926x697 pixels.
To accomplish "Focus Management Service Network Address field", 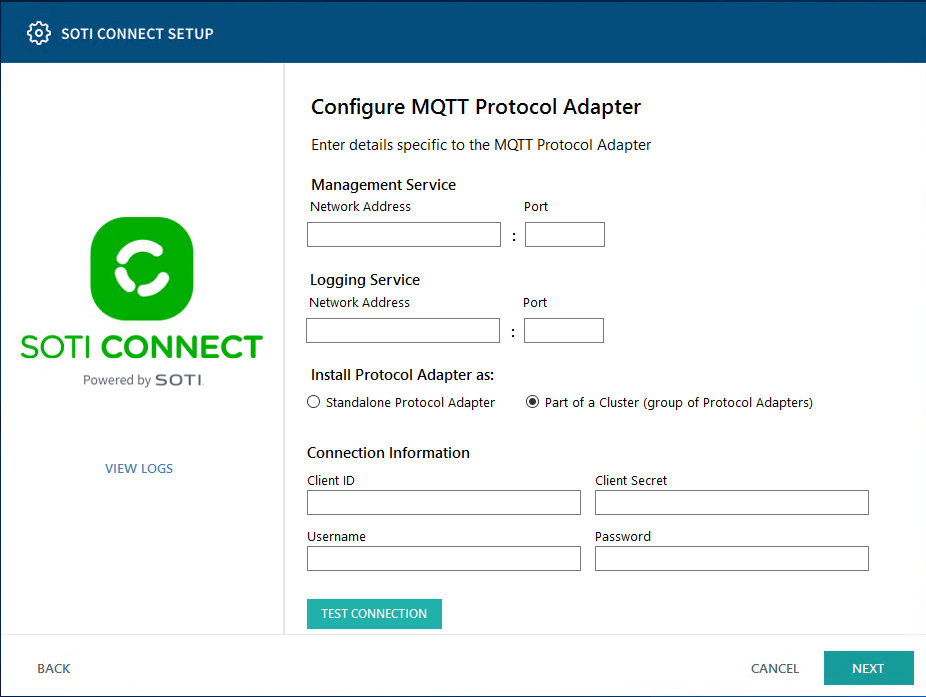I will (x=404, y=234).
